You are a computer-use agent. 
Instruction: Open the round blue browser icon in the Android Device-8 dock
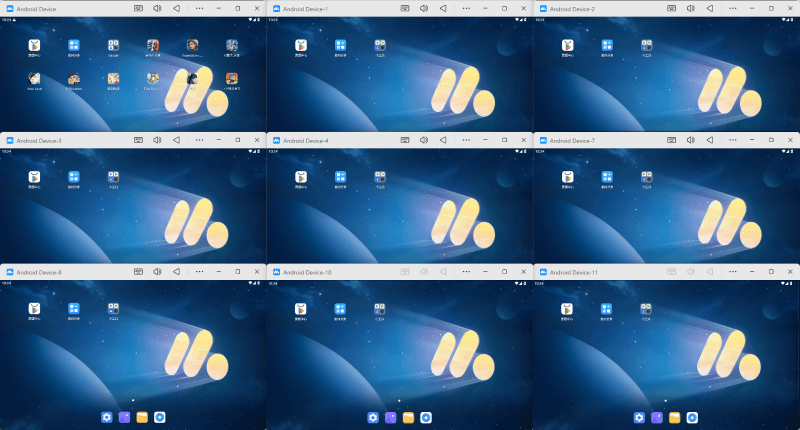(x=160, y=417)
